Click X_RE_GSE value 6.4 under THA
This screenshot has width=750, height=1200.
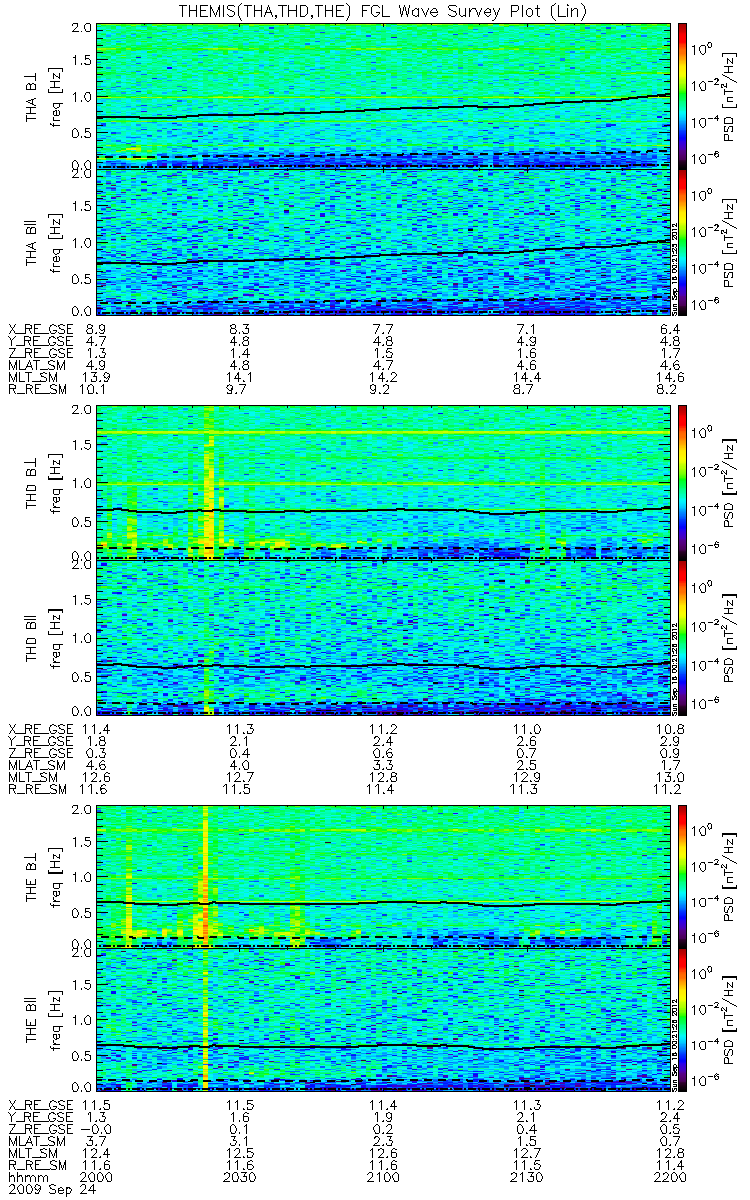pos(670,329)
